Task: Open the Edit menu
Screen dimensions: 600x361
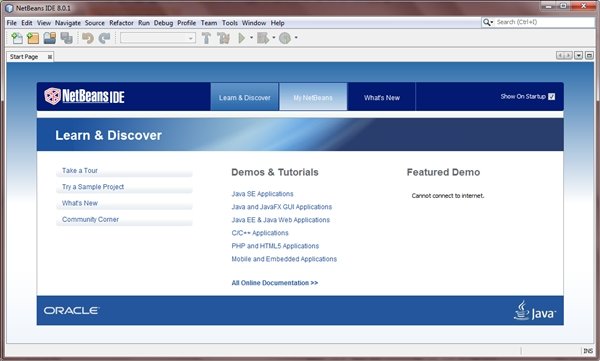Action: (27, 23)
